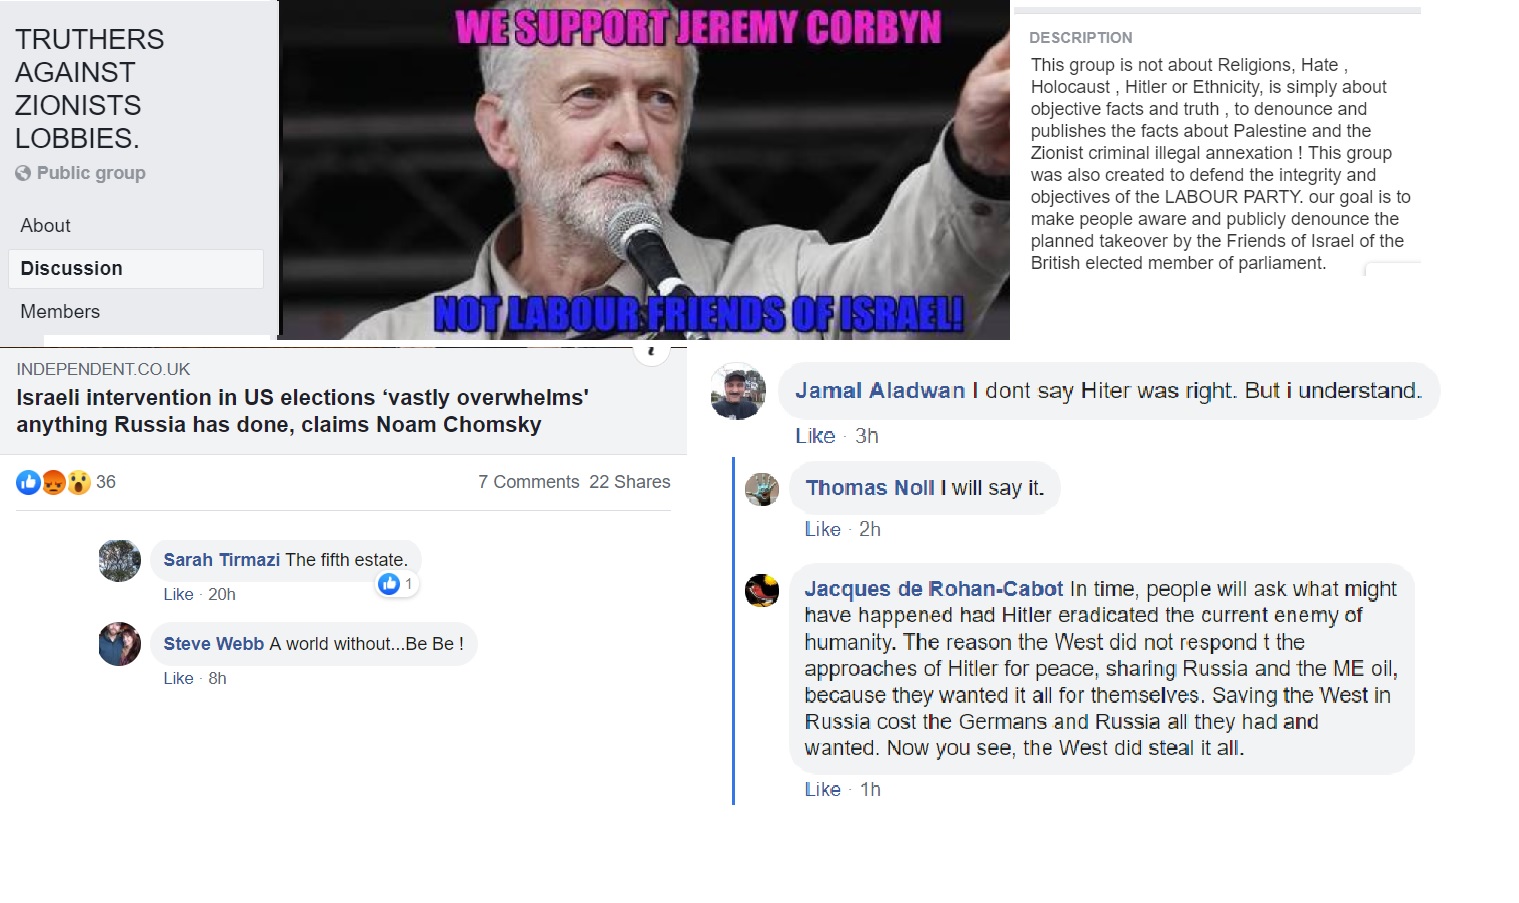Open Jacques de Rohan-Cabot's avatar
The width and height of the screenshot is (1519, 903).
click(x=762, y=590)
